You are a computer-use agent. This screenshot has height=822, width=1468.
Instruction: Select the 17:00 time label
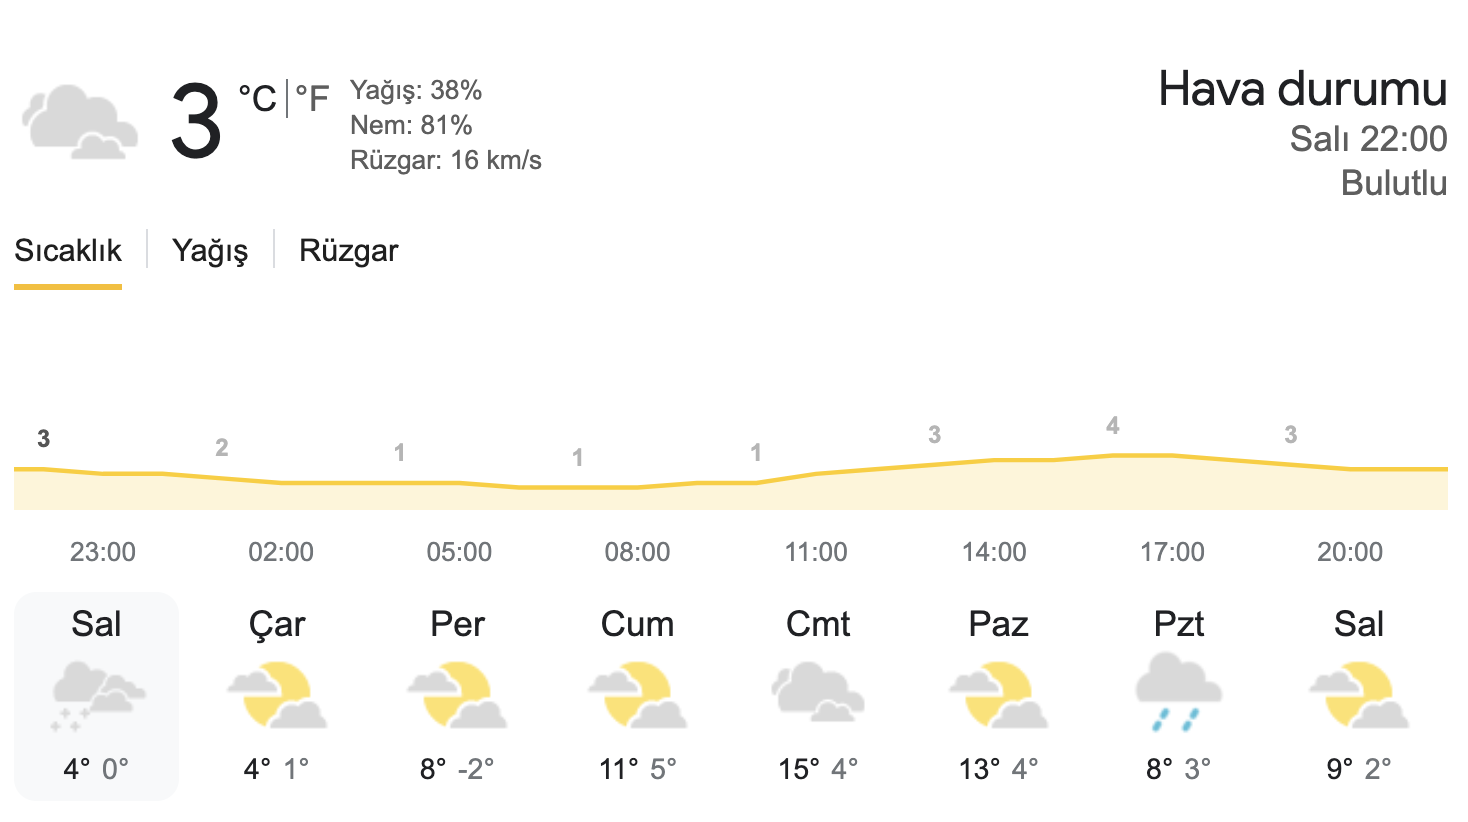coord(1172,552)
